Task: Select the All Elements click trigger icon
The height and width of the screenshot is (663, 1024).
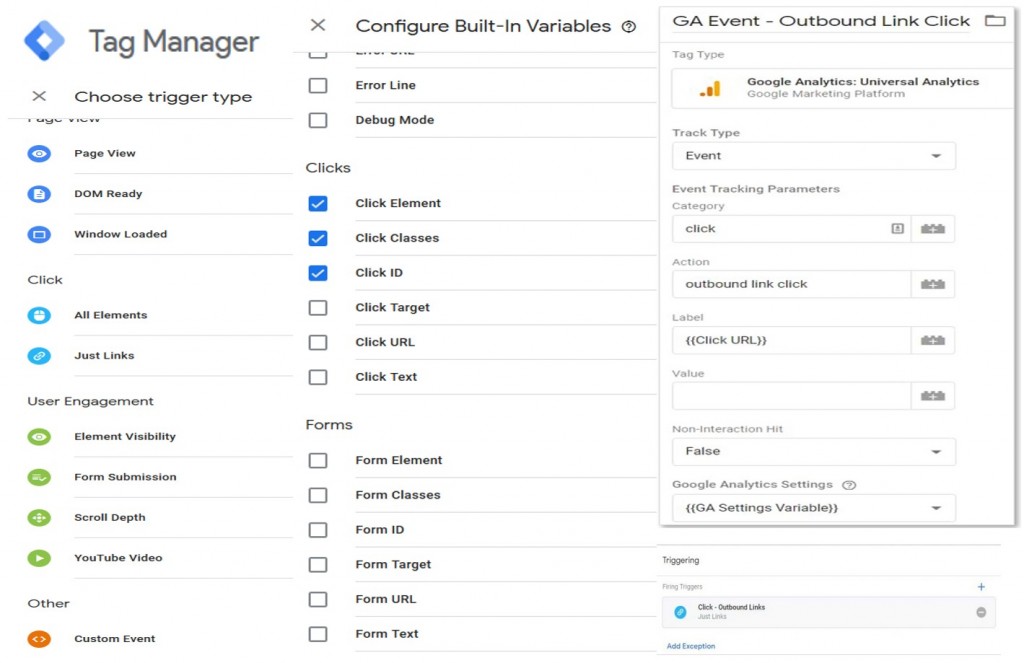Action: [39, 315]
